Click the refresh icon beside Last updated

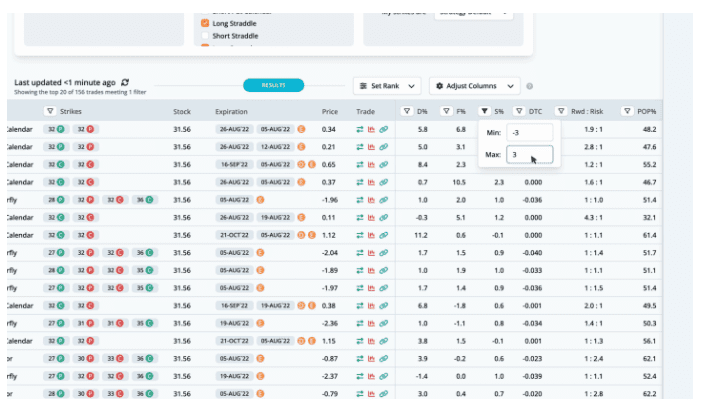point(125,82)
